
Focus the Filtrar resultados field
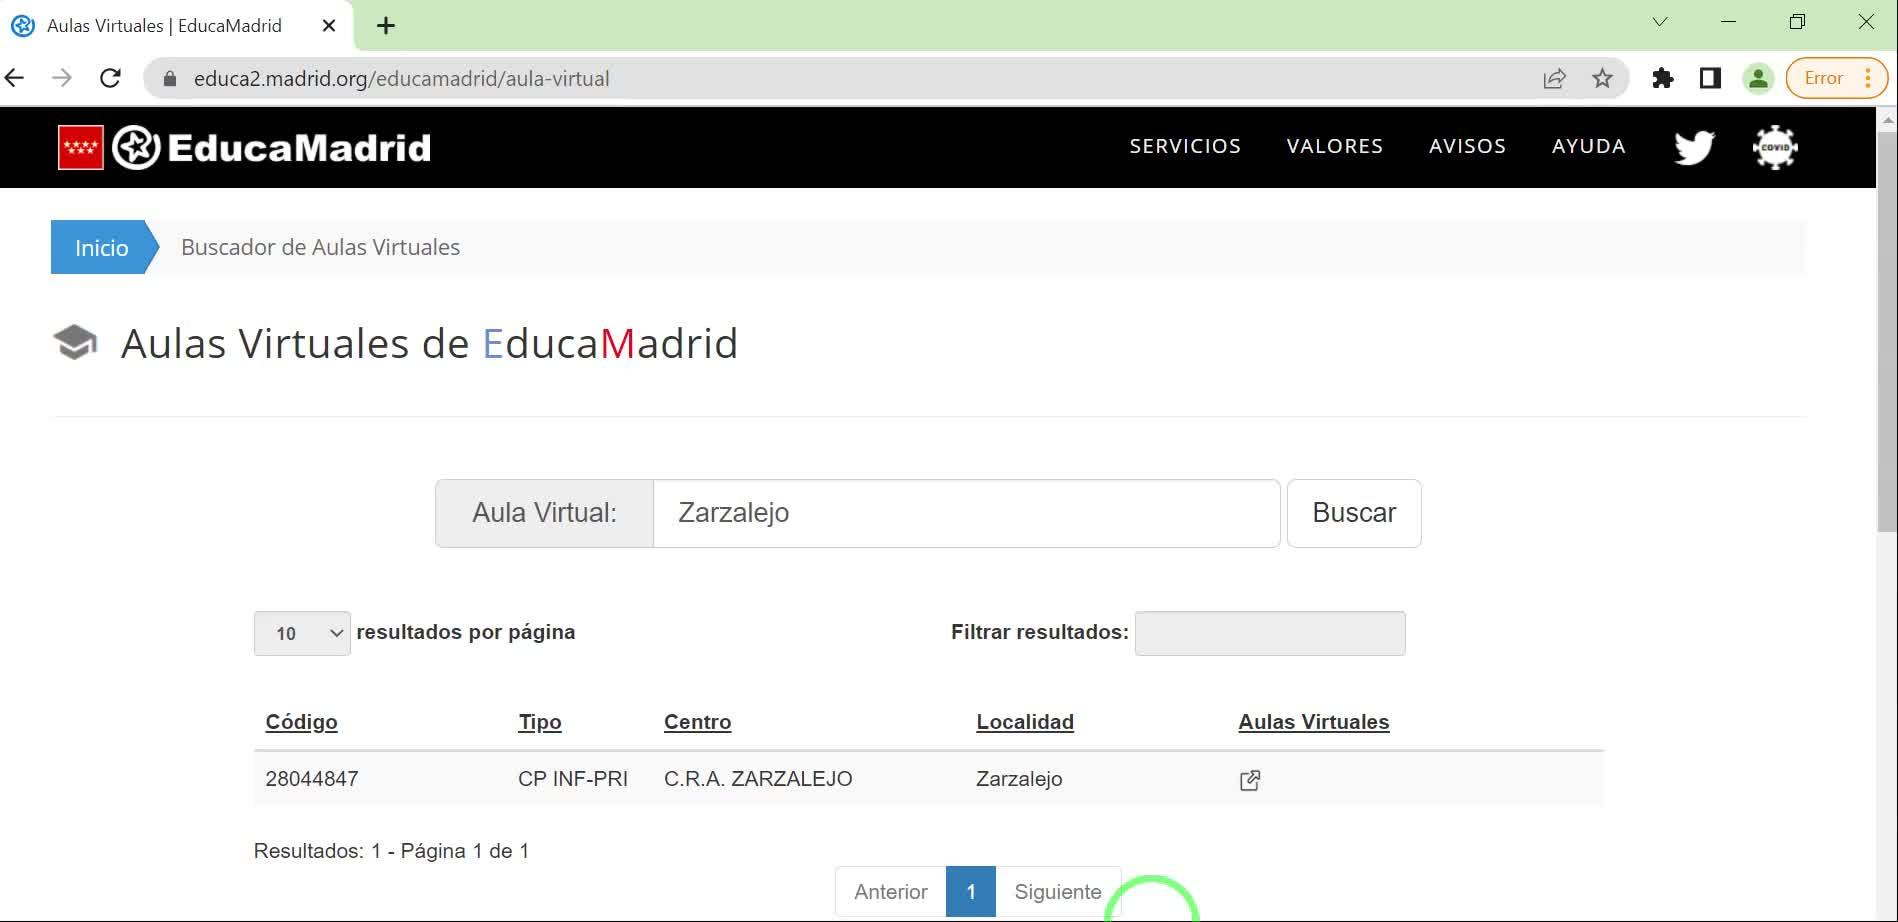(1270, 634)
